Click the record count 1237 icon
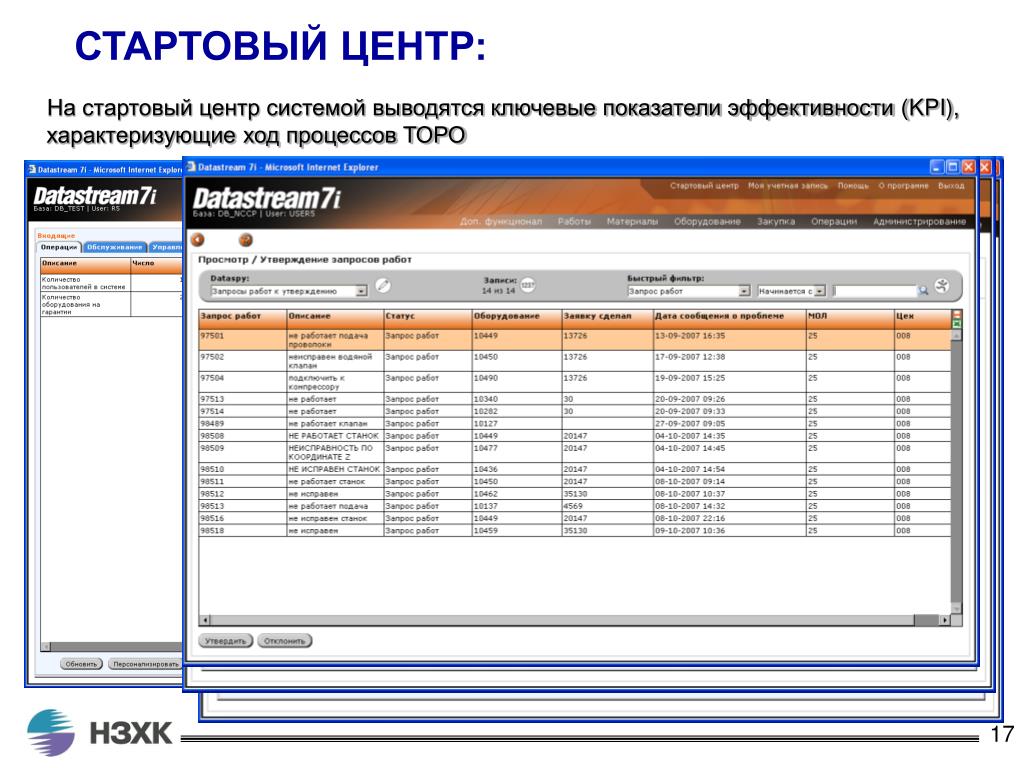Image resolution: width=1024 pixels, height=768 pixels. coord(528,285)
